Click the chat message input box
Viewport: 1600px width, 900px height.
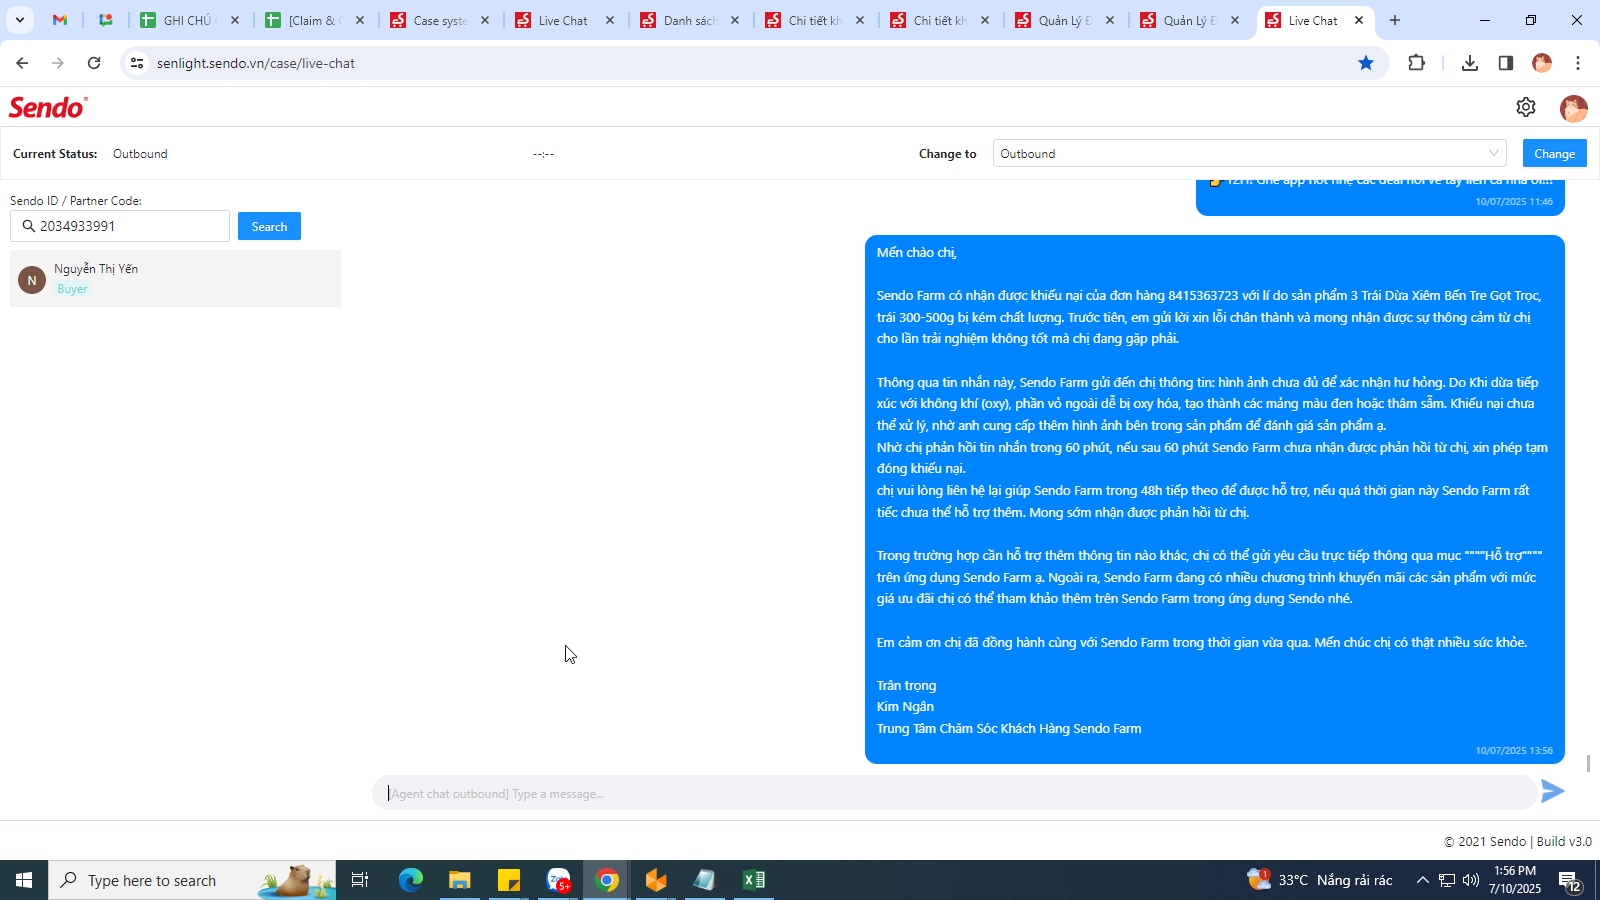[x=954, y=793]
